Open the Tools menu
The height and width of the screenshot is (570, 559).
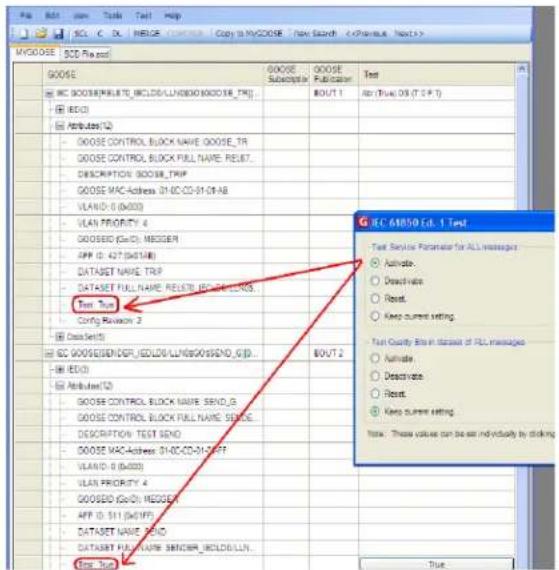[112, 16]
